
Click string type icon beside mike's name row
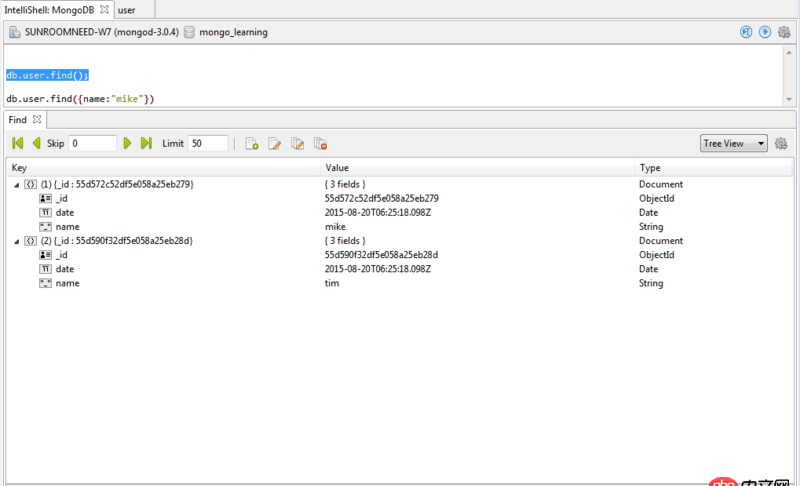45,227
